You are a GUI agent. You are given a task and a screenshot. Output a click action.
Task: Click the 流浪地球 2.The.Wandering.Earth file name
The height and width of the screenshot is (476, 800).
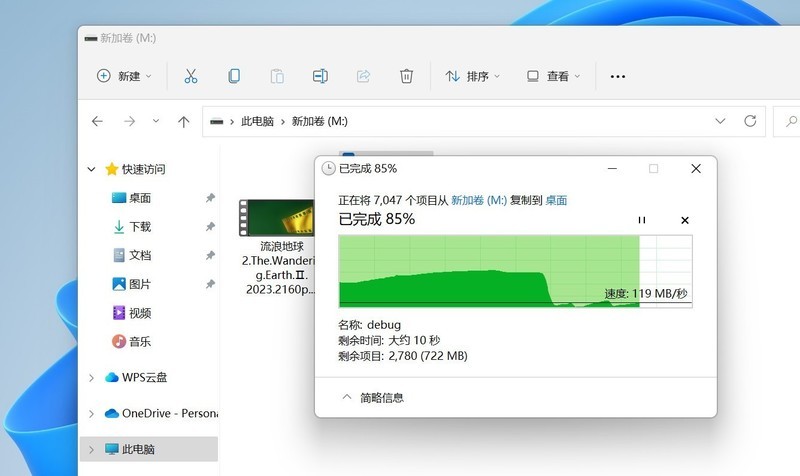click(280, 268)
